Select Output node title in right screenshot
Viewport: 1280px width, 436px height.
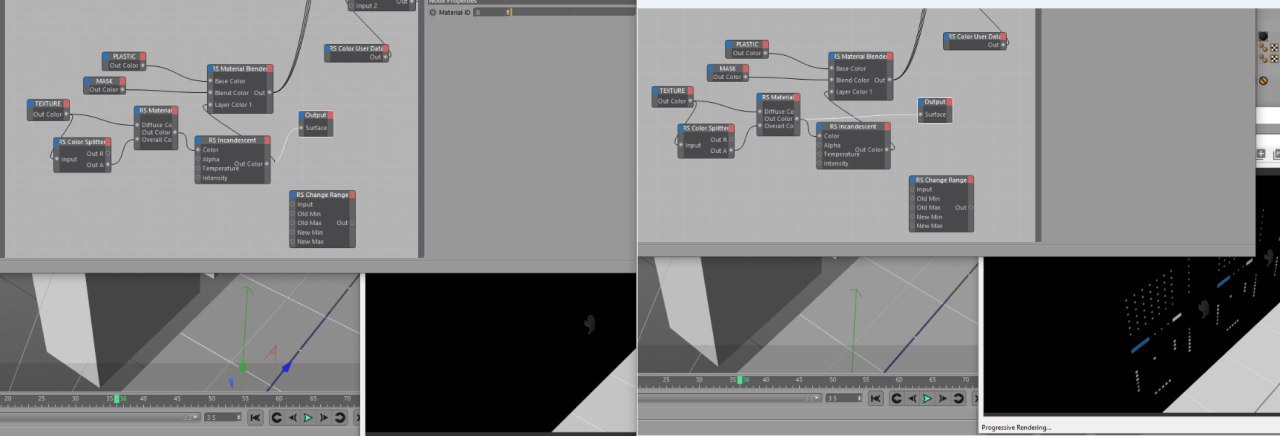(934, 101)
